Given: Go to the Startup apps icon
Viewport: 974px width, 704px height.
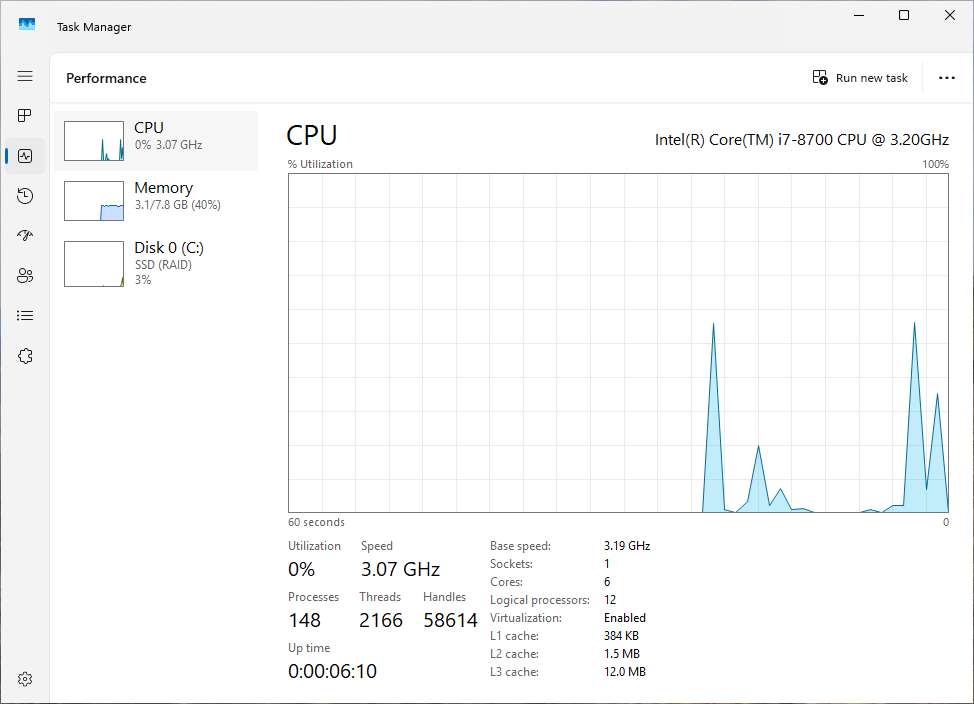Looking at the screenshot, I should [25, 236].
